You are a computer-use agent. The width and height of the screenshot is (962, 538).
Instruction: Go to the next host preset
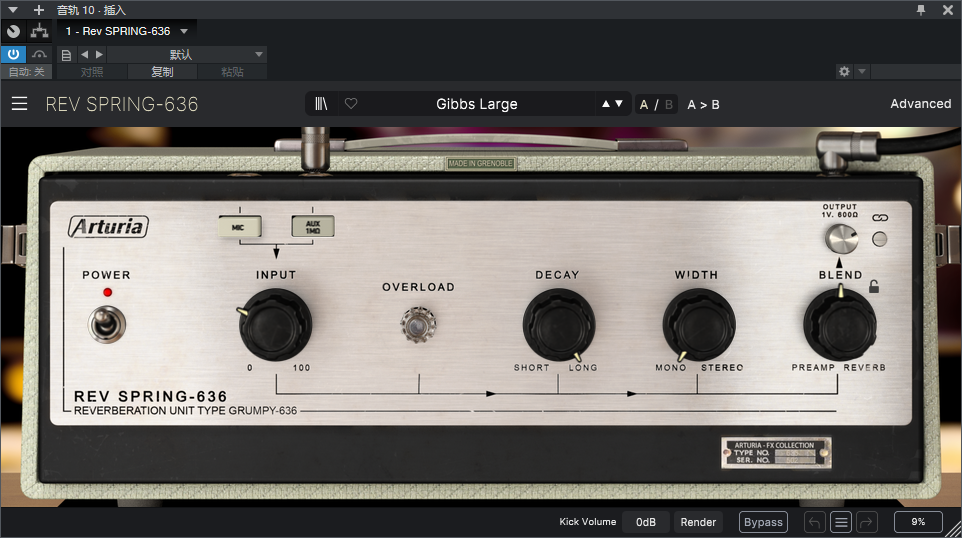(x=99, y=55)
